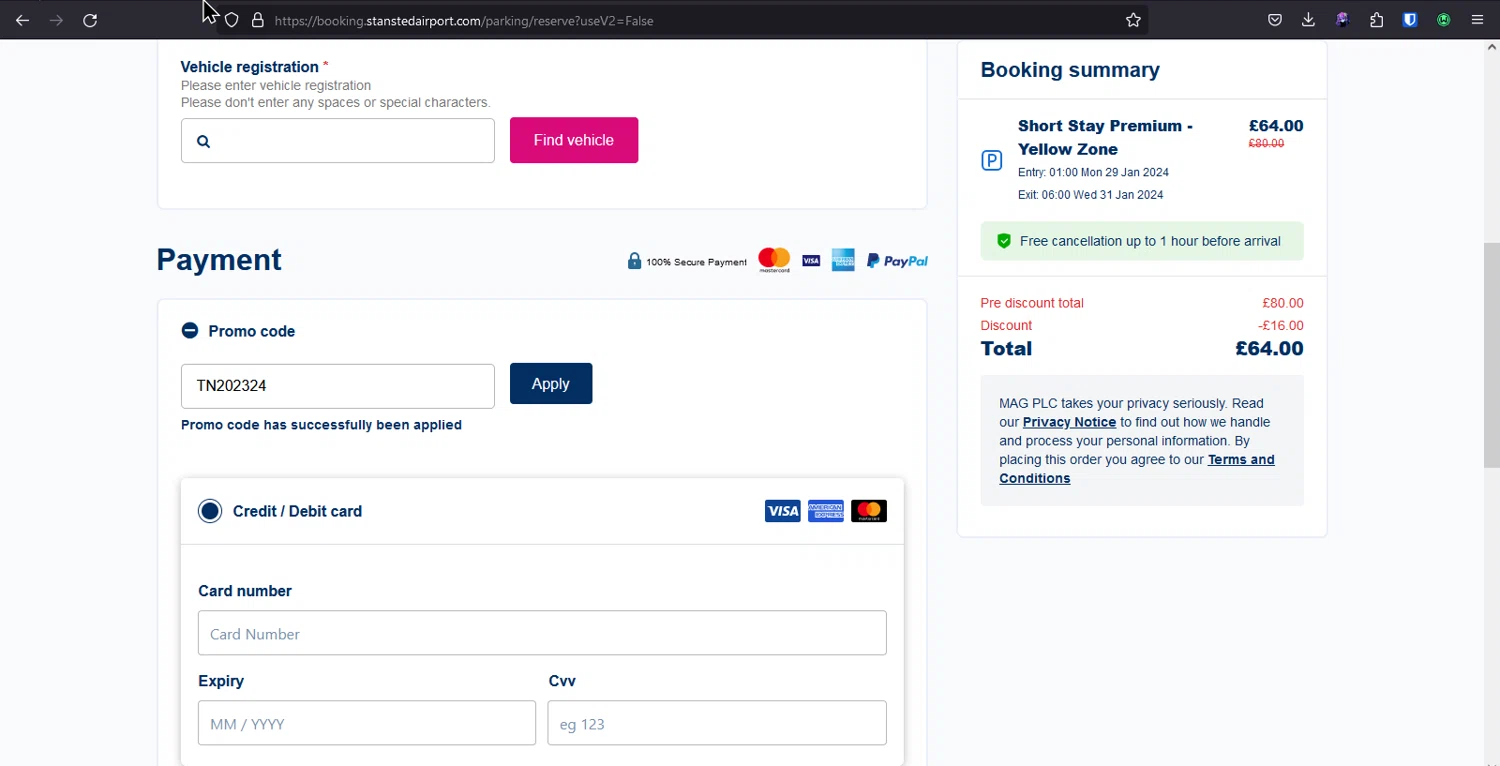Image resolution: width=1500 pixels, height=766 pixels.
Task: Click the 'Short Stay Premium - Yellow Zone' title
Action: (x=1105, y=137)
